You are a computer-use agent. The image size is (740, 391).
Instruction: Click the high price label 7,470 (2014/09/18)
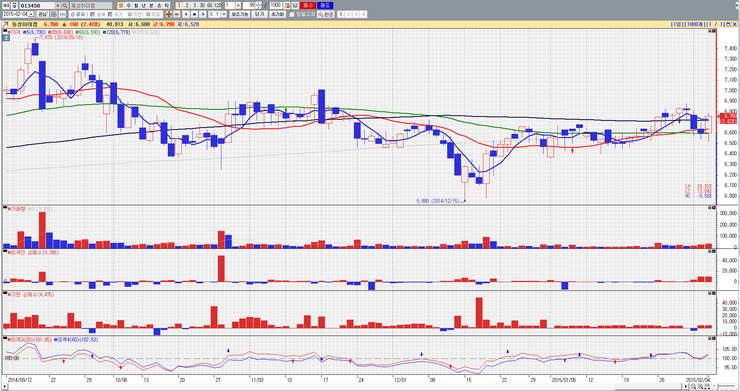coord(61,37)
